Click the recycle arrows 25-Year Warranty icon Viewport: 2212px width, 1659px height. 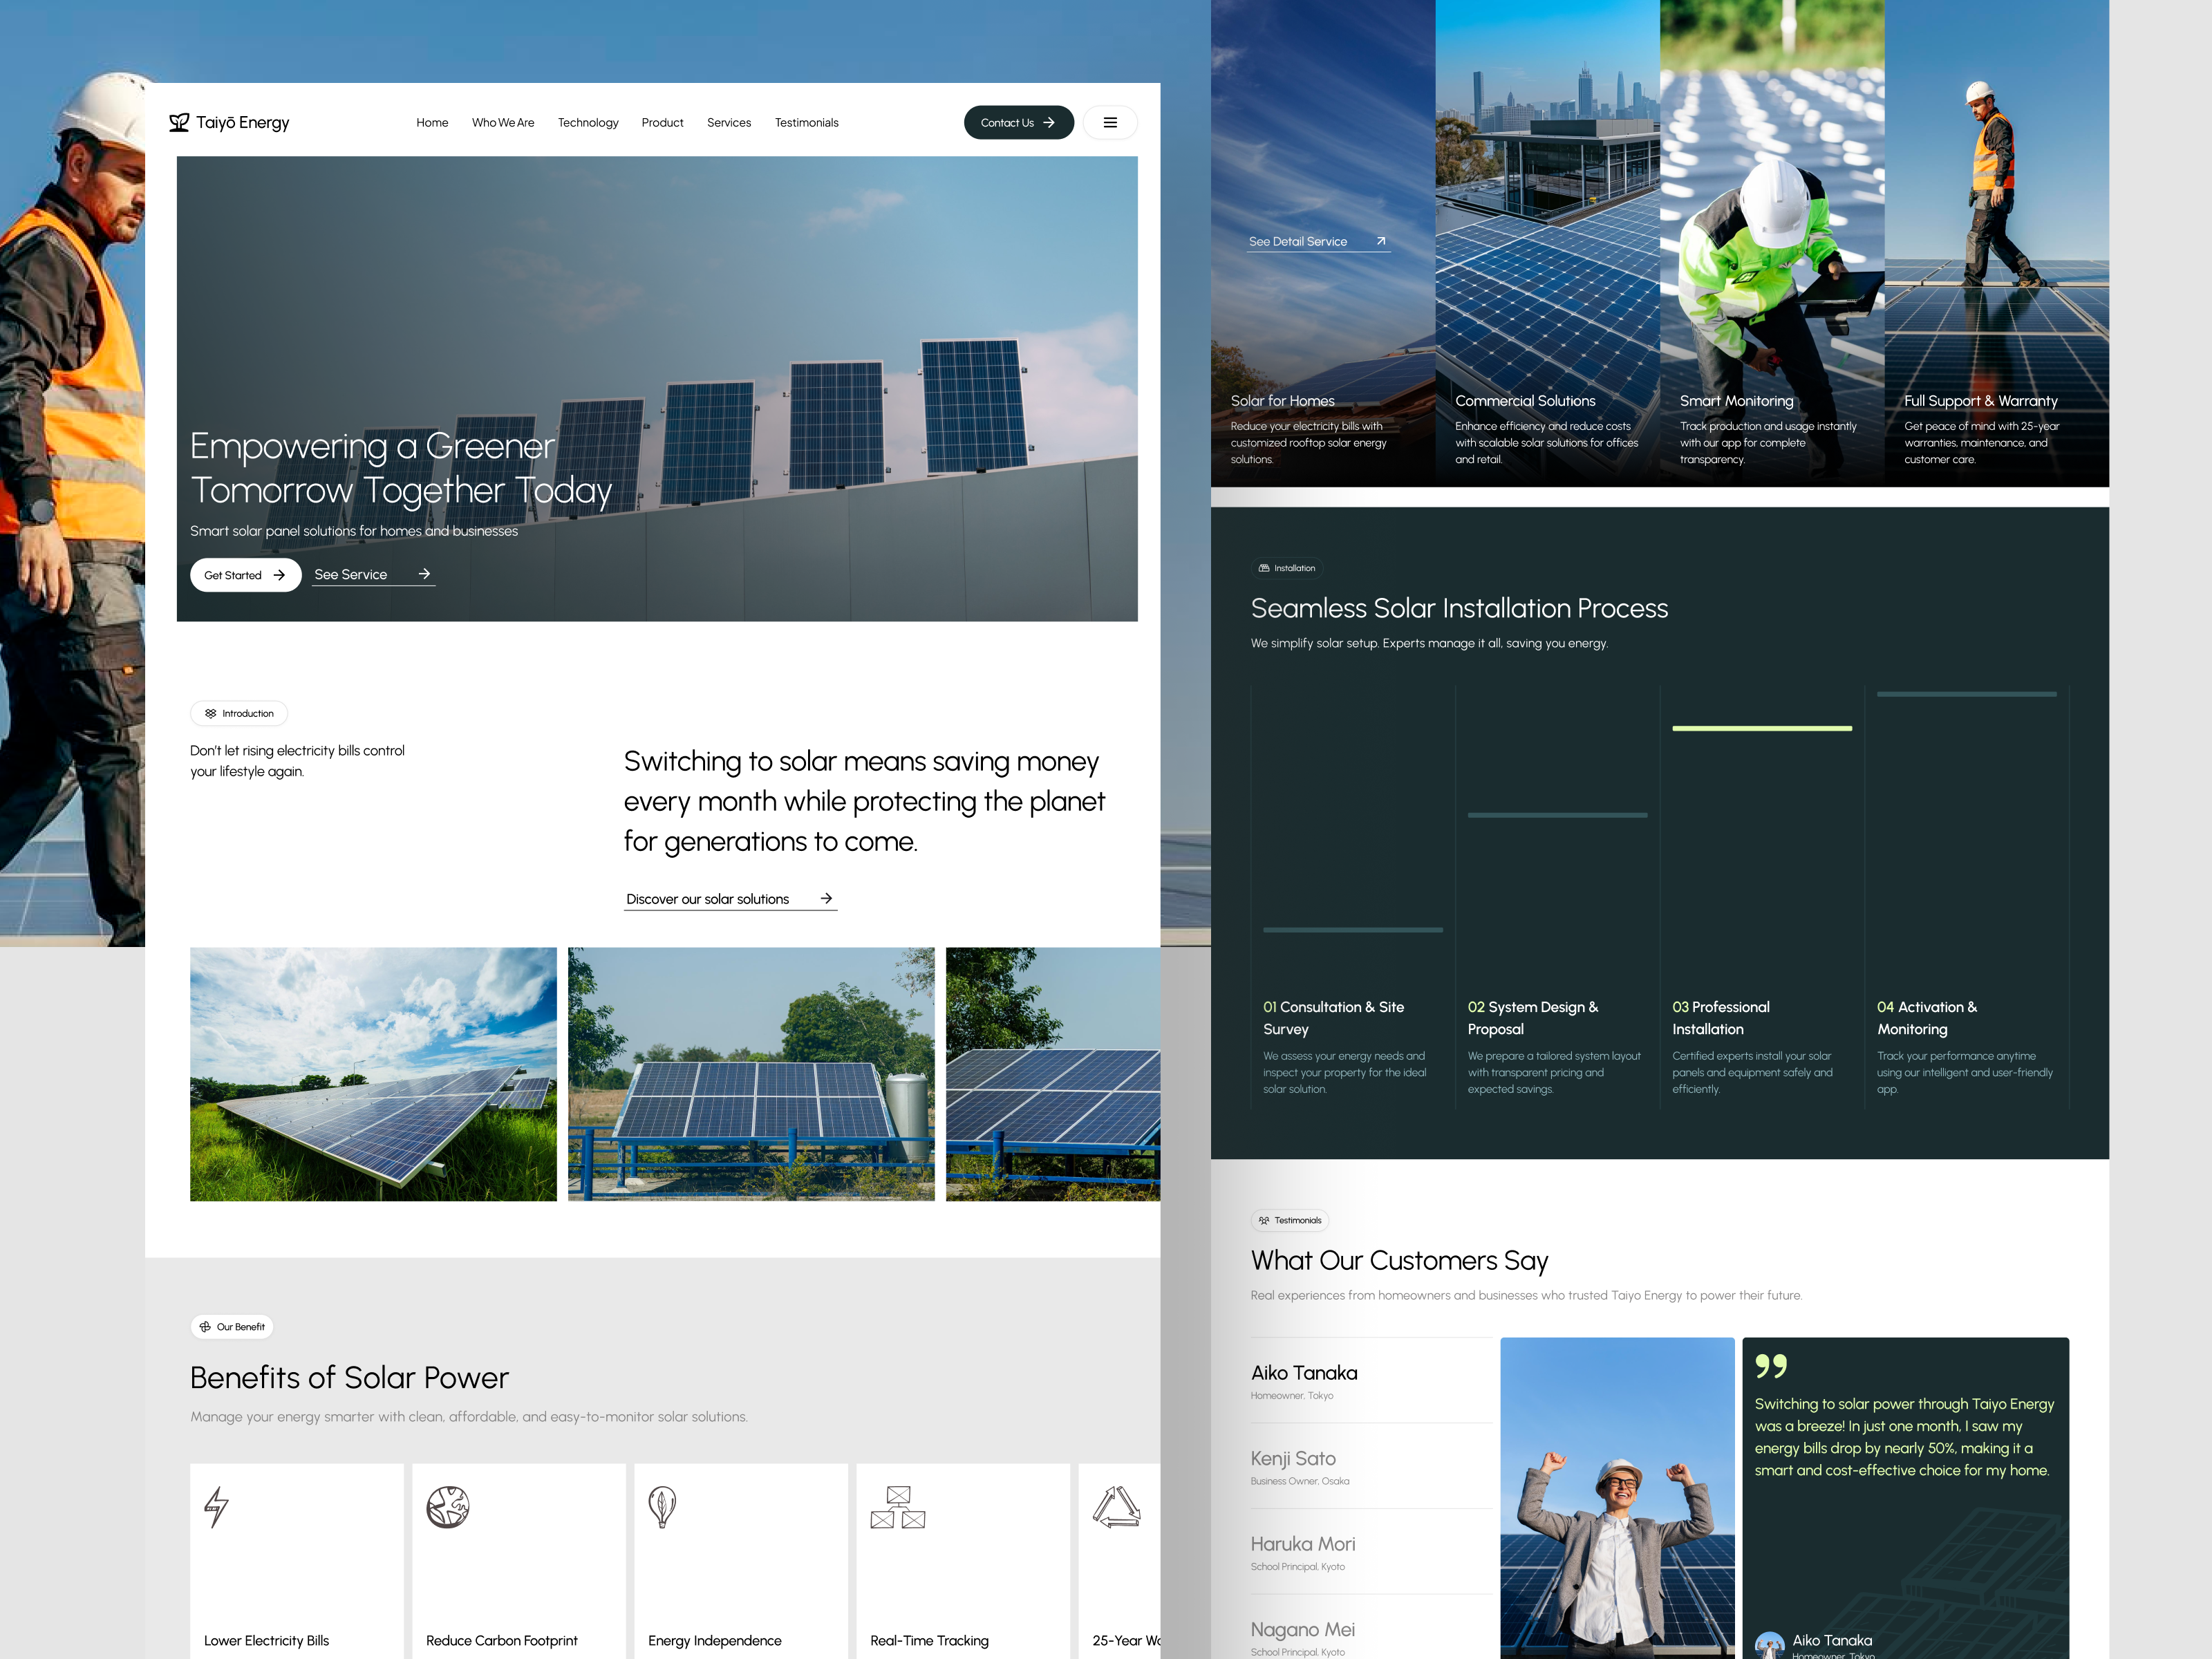click(x=1117, y=1507)
